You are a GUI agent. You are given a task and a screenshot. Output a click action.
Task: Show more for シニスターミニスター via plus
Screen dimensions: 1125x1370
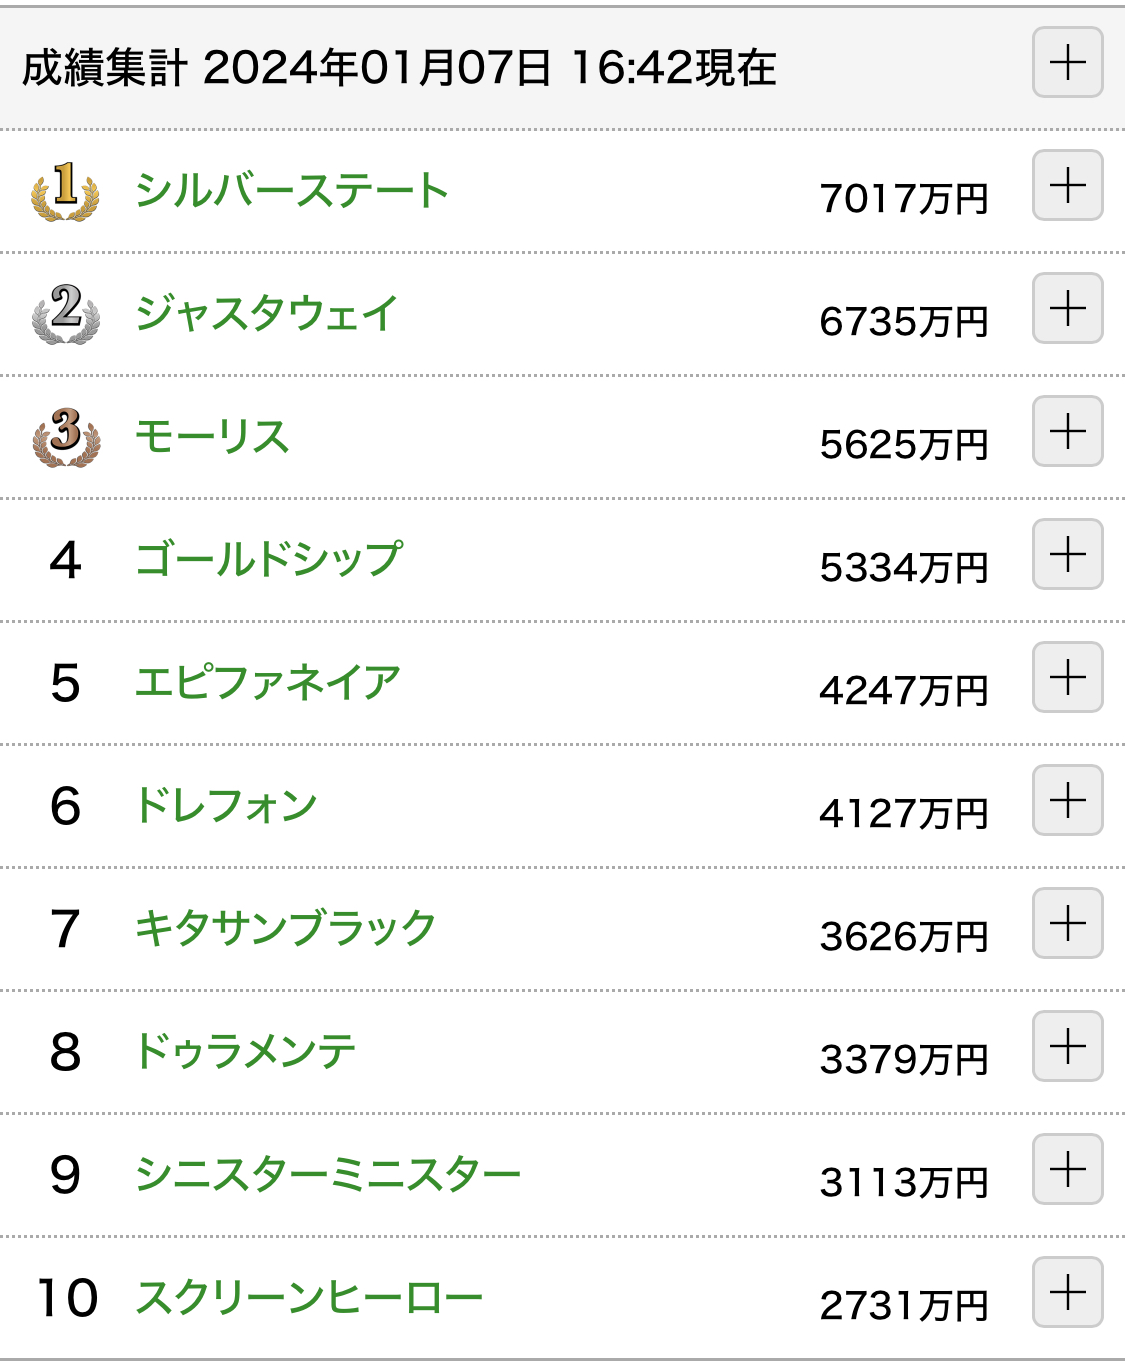[1067, 1169]
